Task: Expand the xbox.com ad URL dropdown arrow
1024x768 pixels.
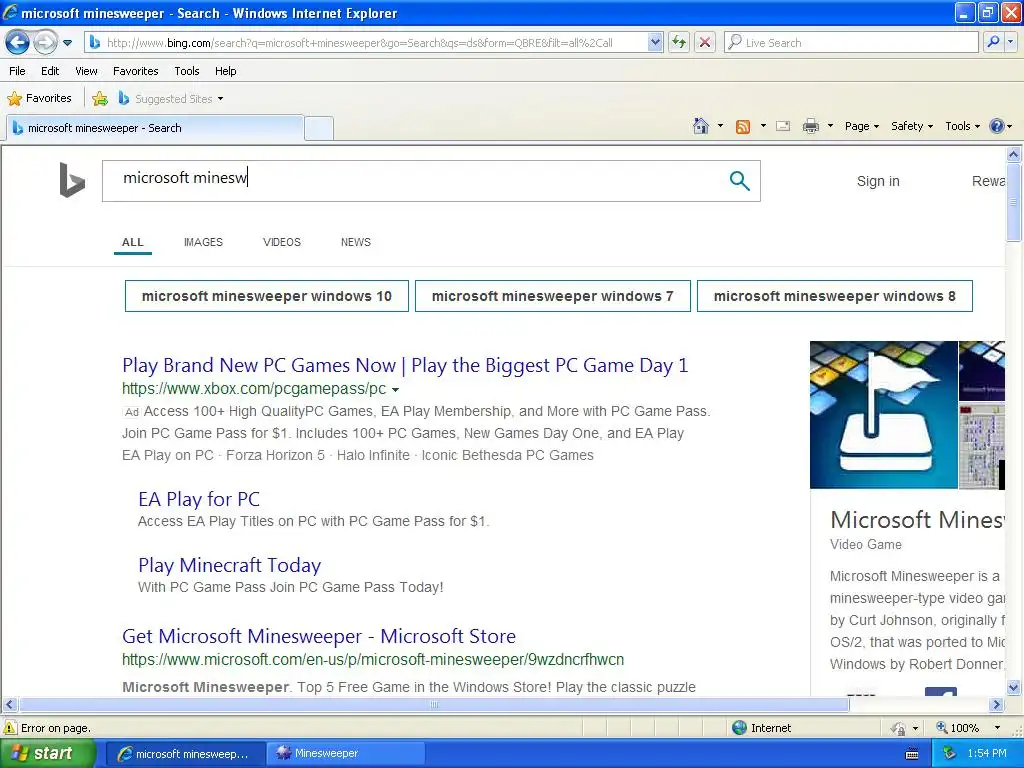Action: 395,390
